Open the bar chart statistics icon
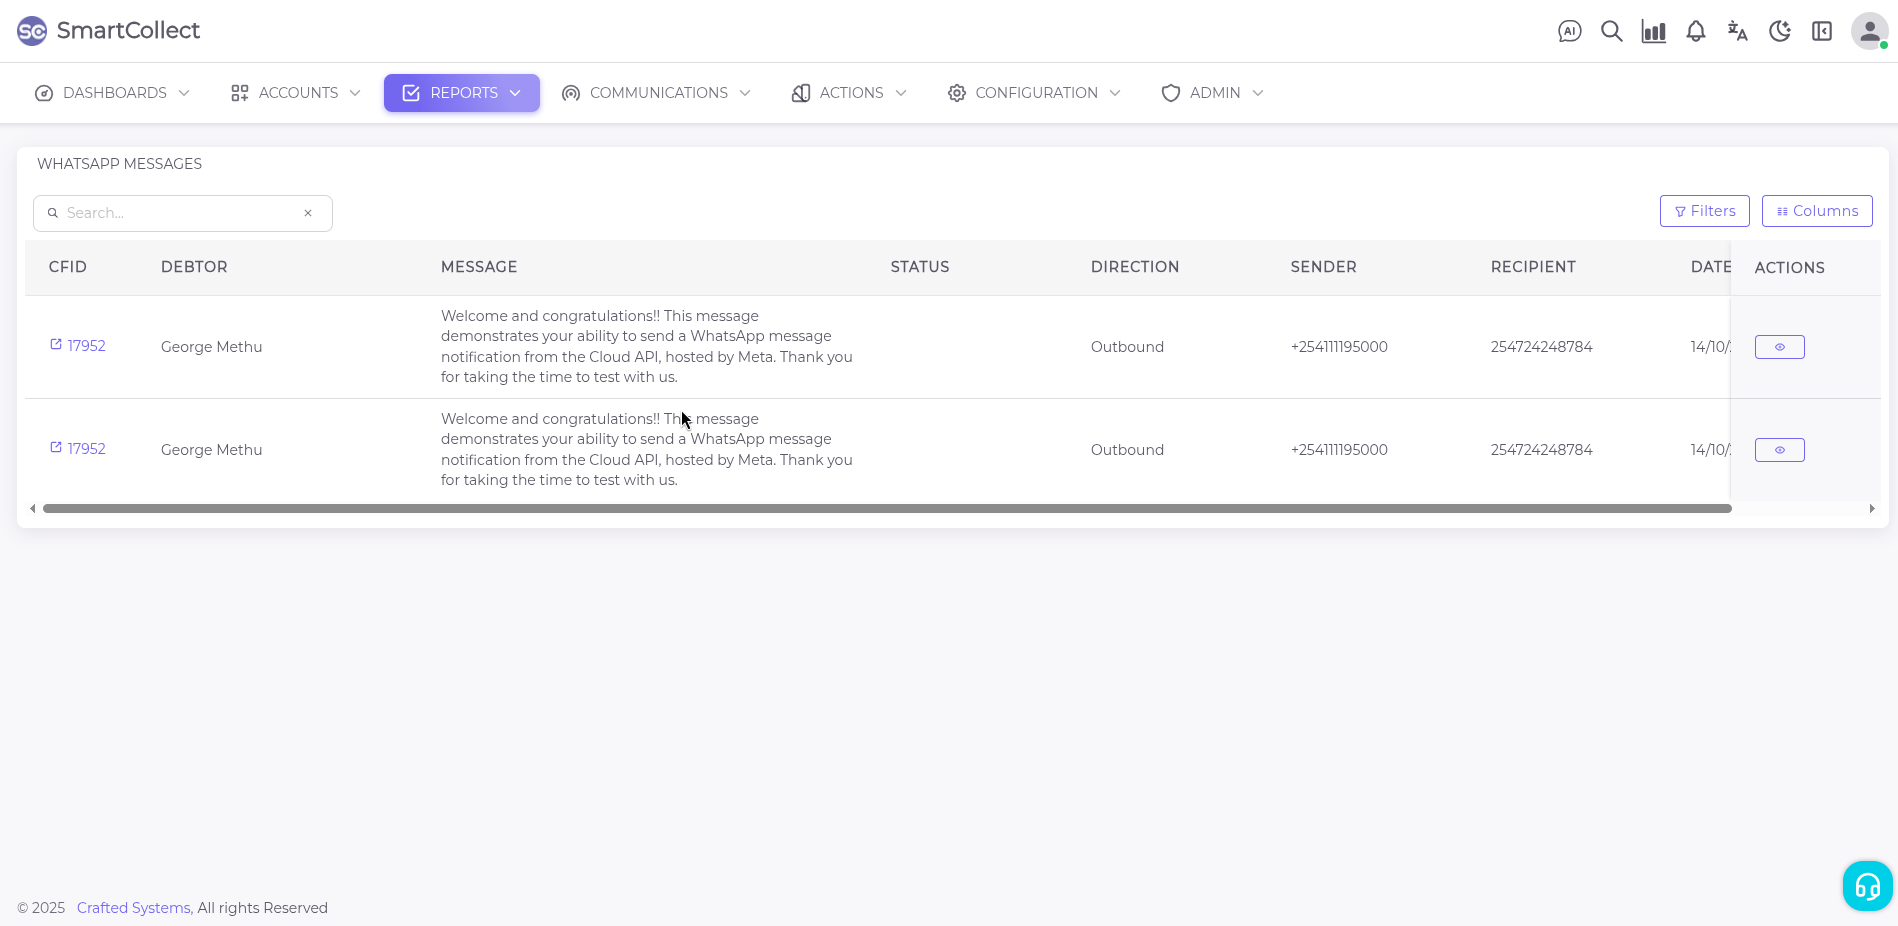 (x=1653, y=31)
